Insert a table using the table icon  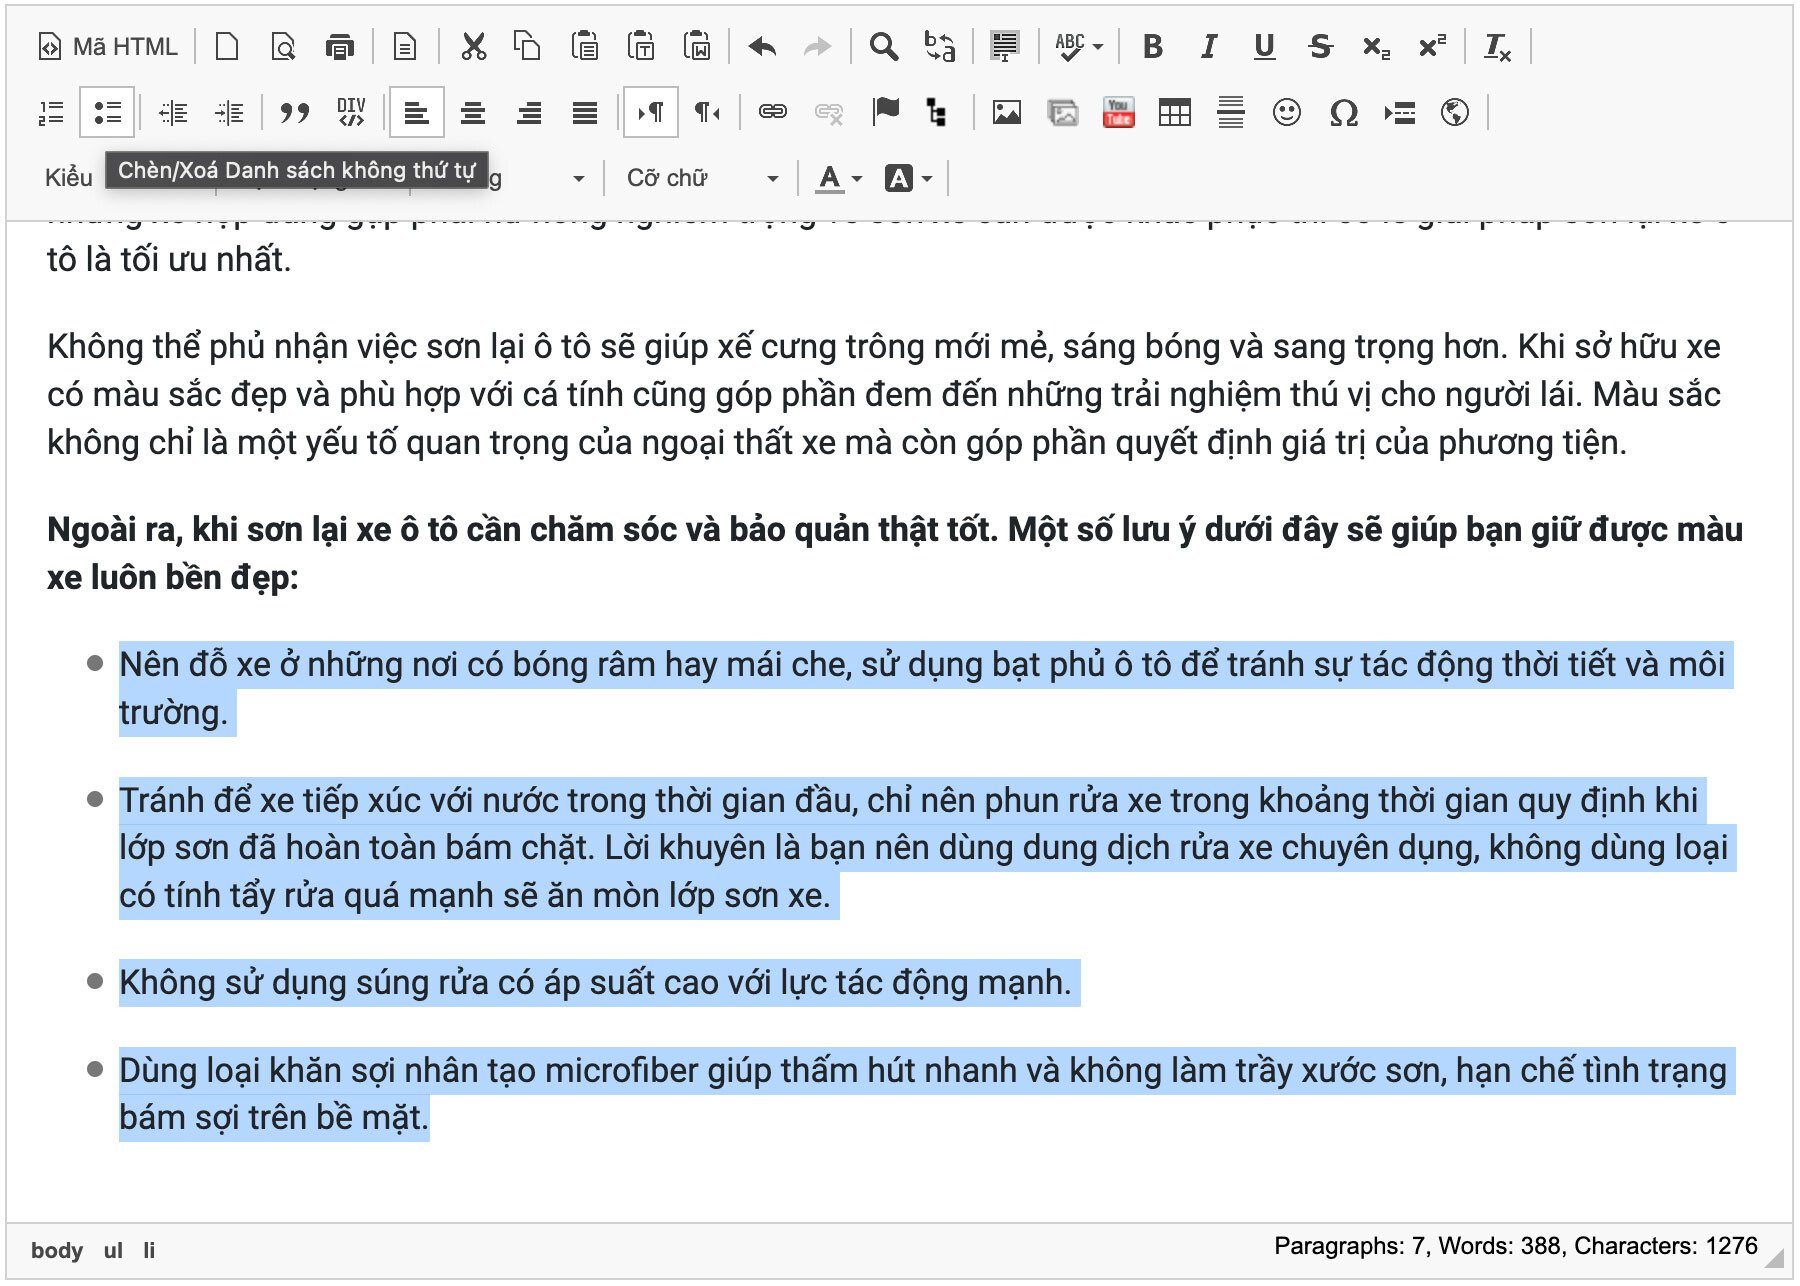pyautogui.click(x=1174, y=113)
